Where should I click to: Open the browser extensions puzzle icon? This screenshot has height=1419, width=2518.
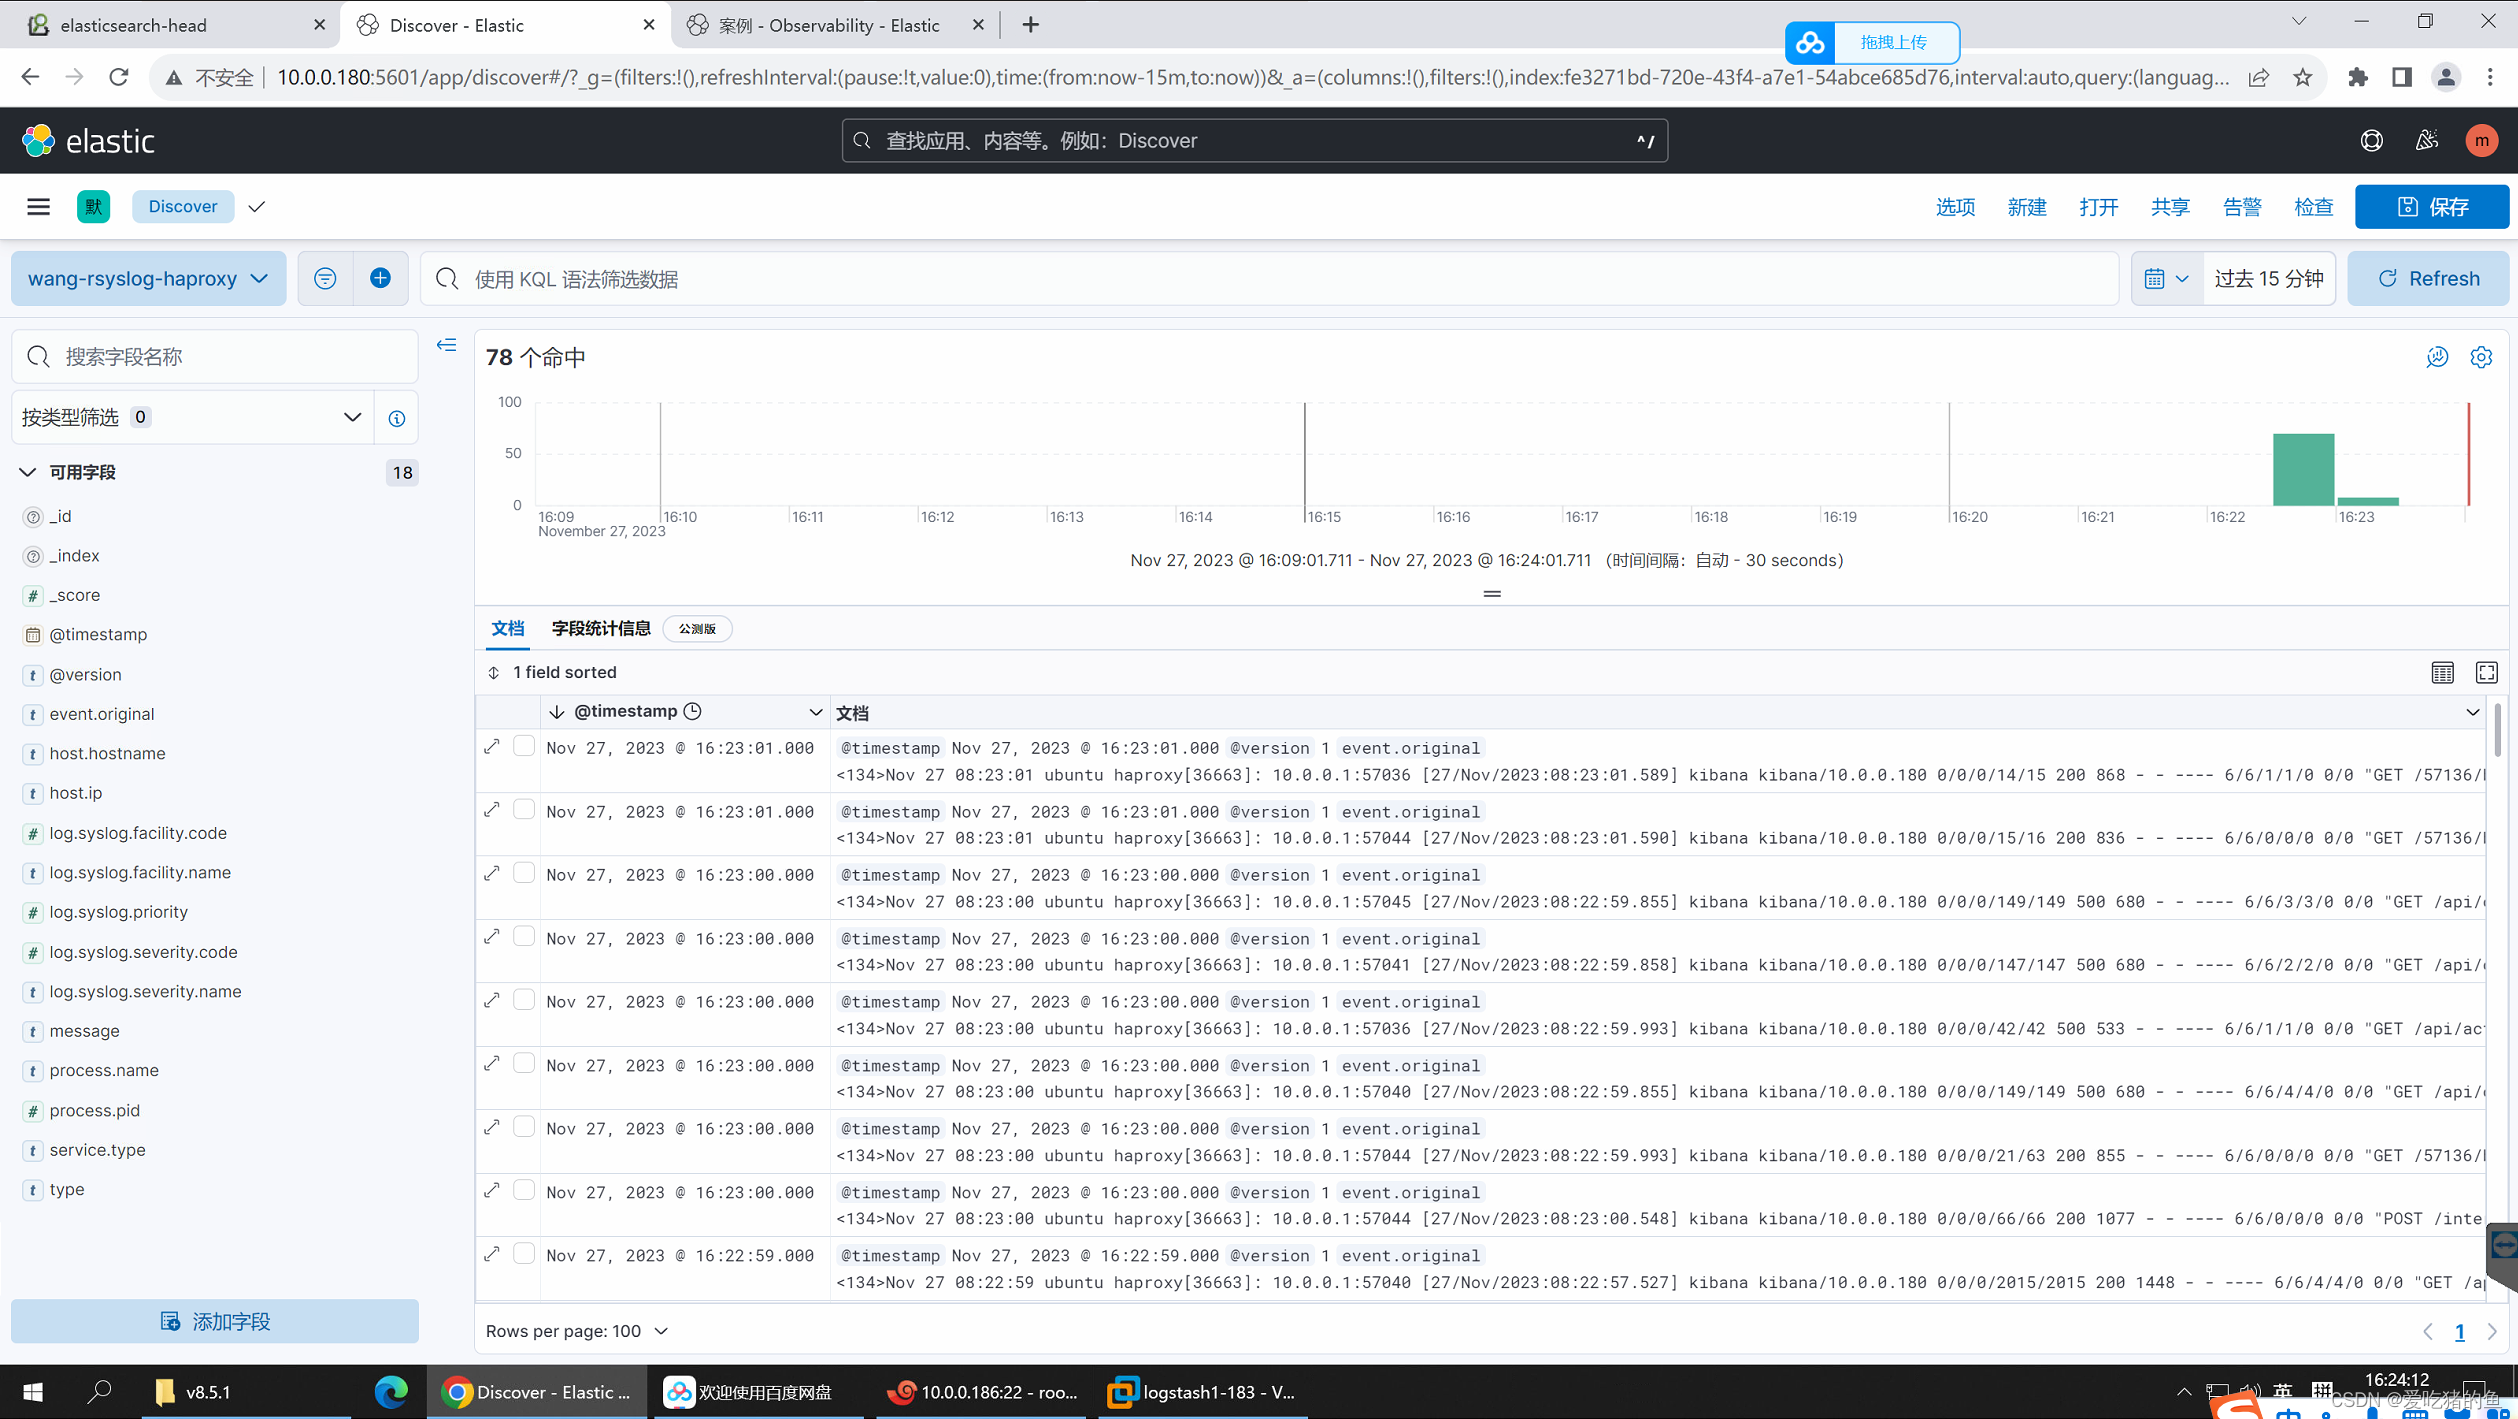coord(2358,77)
